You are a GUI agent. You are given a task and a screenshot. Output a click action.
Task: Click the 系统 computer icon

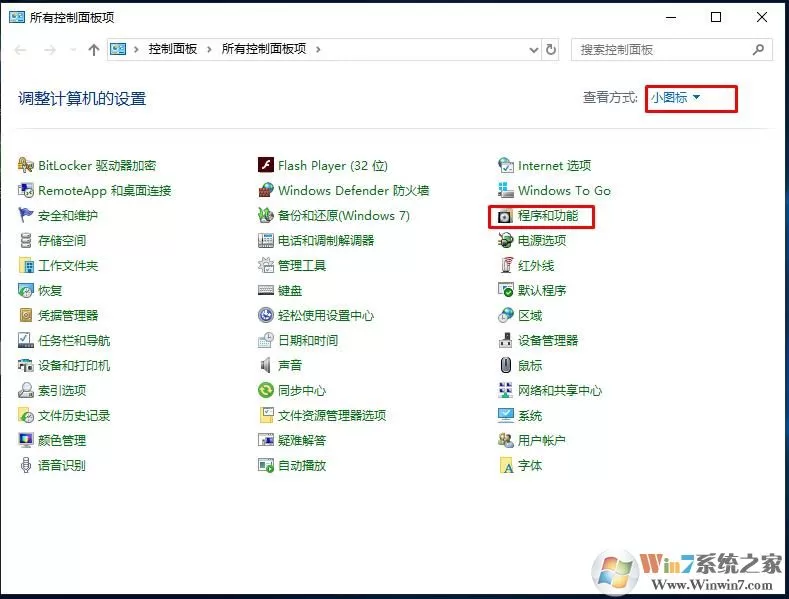tap(506, 415)
